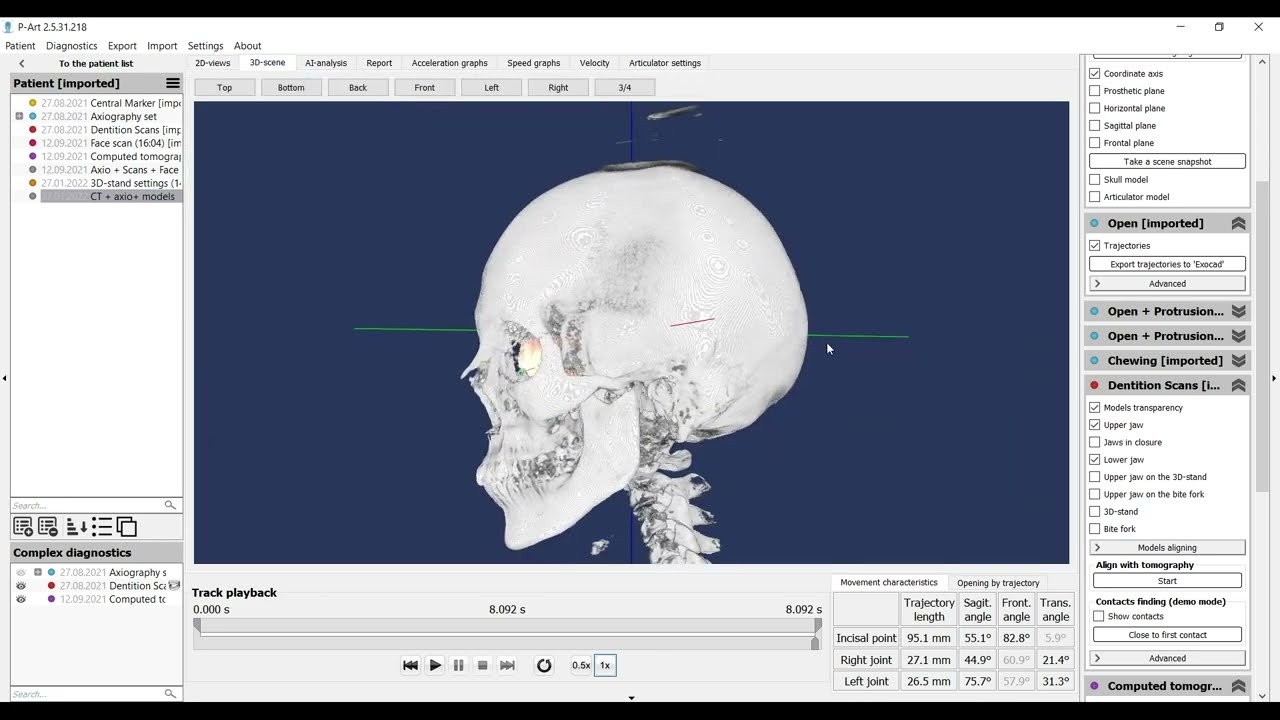This screenshot has height=720, width=1280.
Task: Click Start under Align with tomography
Action: [x=1167, y=581]
